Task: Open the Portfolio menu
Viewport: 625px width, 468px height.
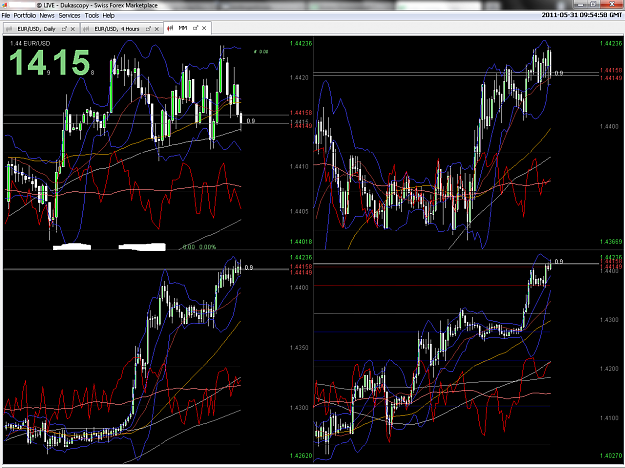Action: click(x=25, y=16)
